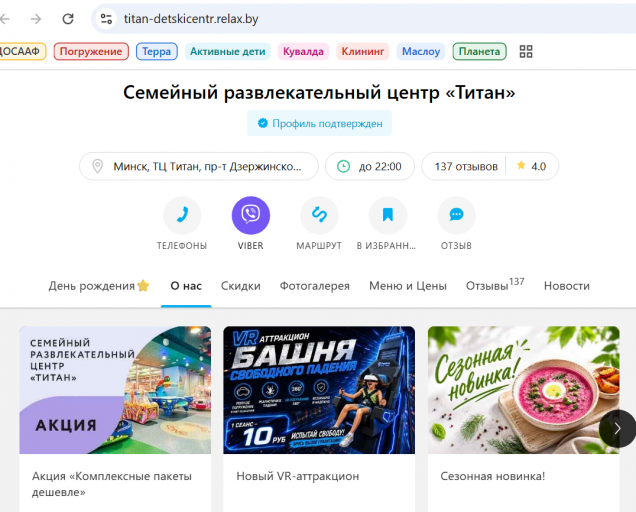Open the Клининг bookmark

[363, 52]
